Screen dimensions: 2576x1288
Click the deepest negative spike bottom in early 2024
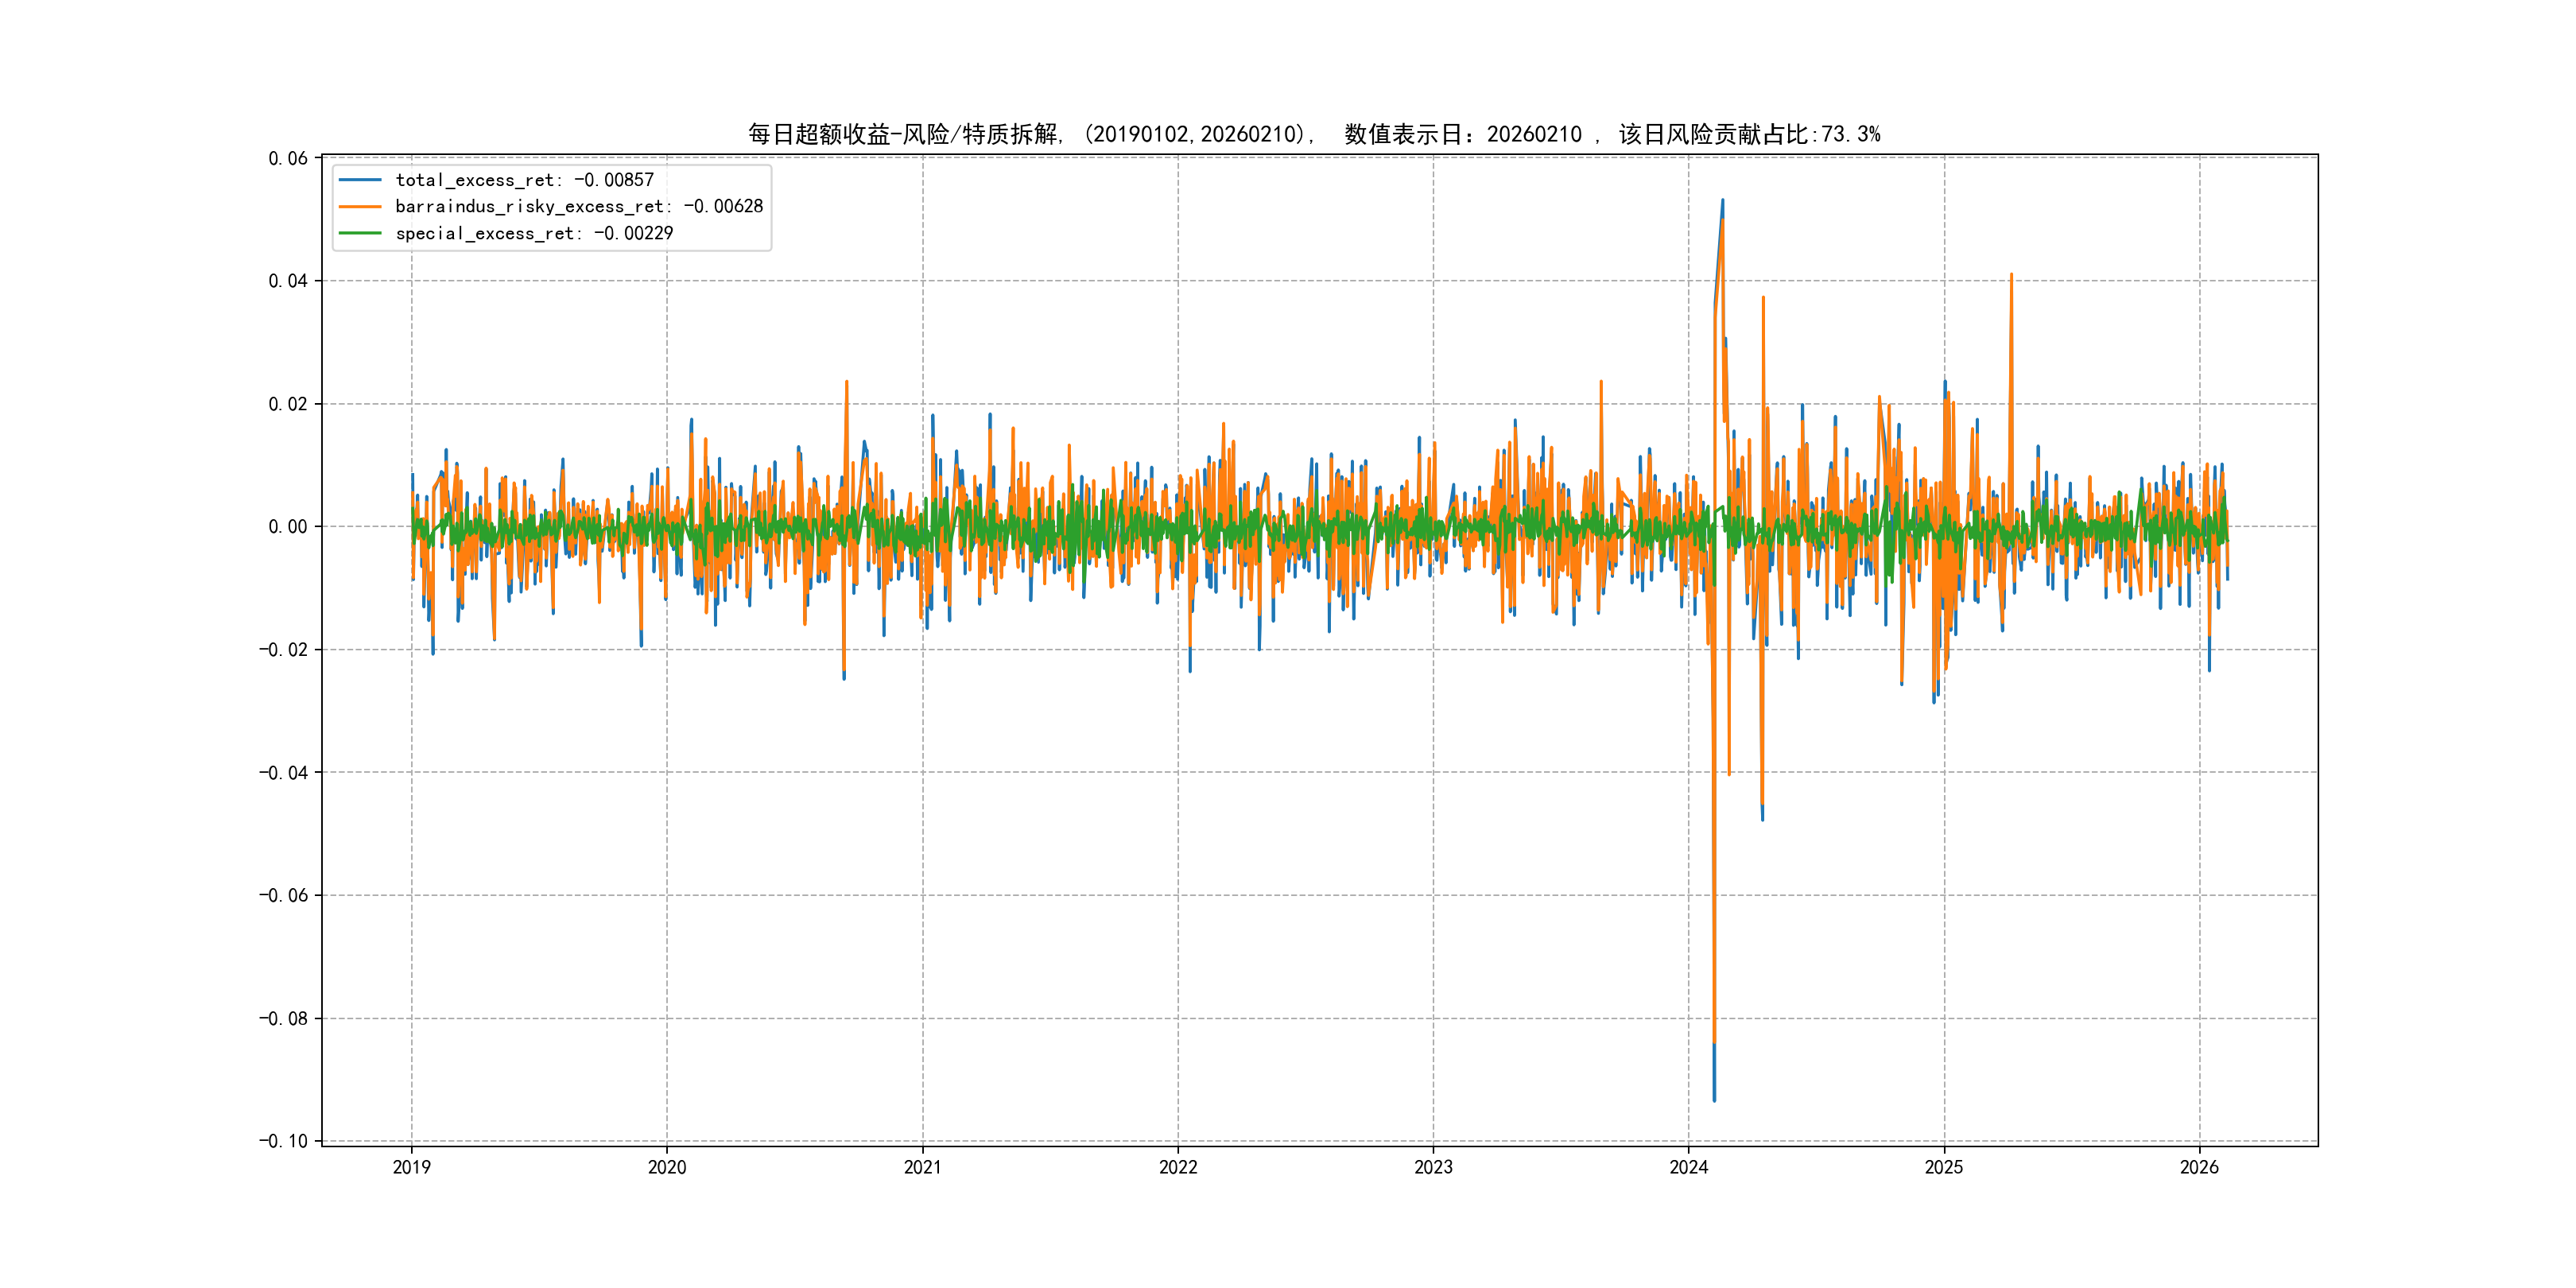pyautogui.click(x=1714, y=1099)
